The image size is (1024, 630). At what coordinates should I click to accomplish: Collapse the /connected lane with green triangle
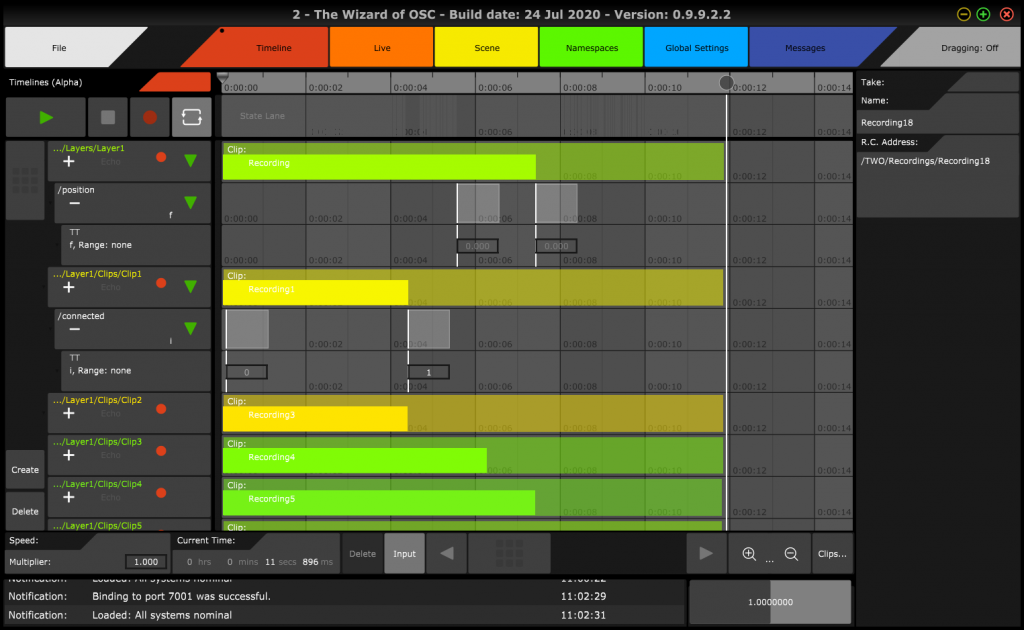[191, 328]
